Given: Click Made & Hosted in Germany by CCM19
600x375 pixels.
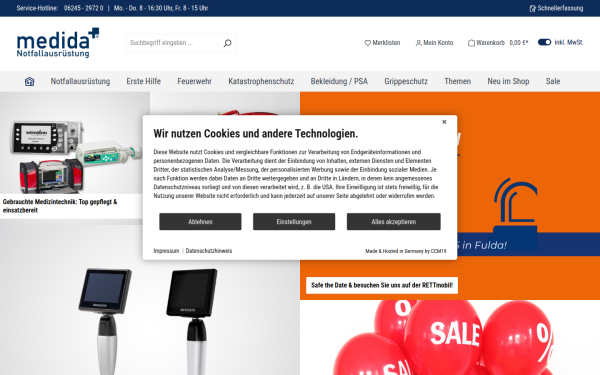Looking at the screenshot, I should (406, 251).
